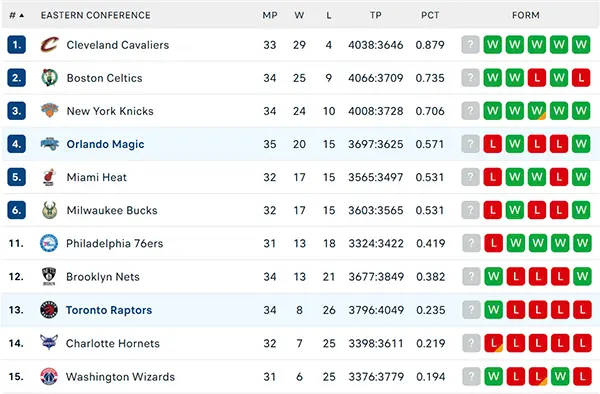
Task: Open the Charlotte Hornets team name
Action: 112,344
